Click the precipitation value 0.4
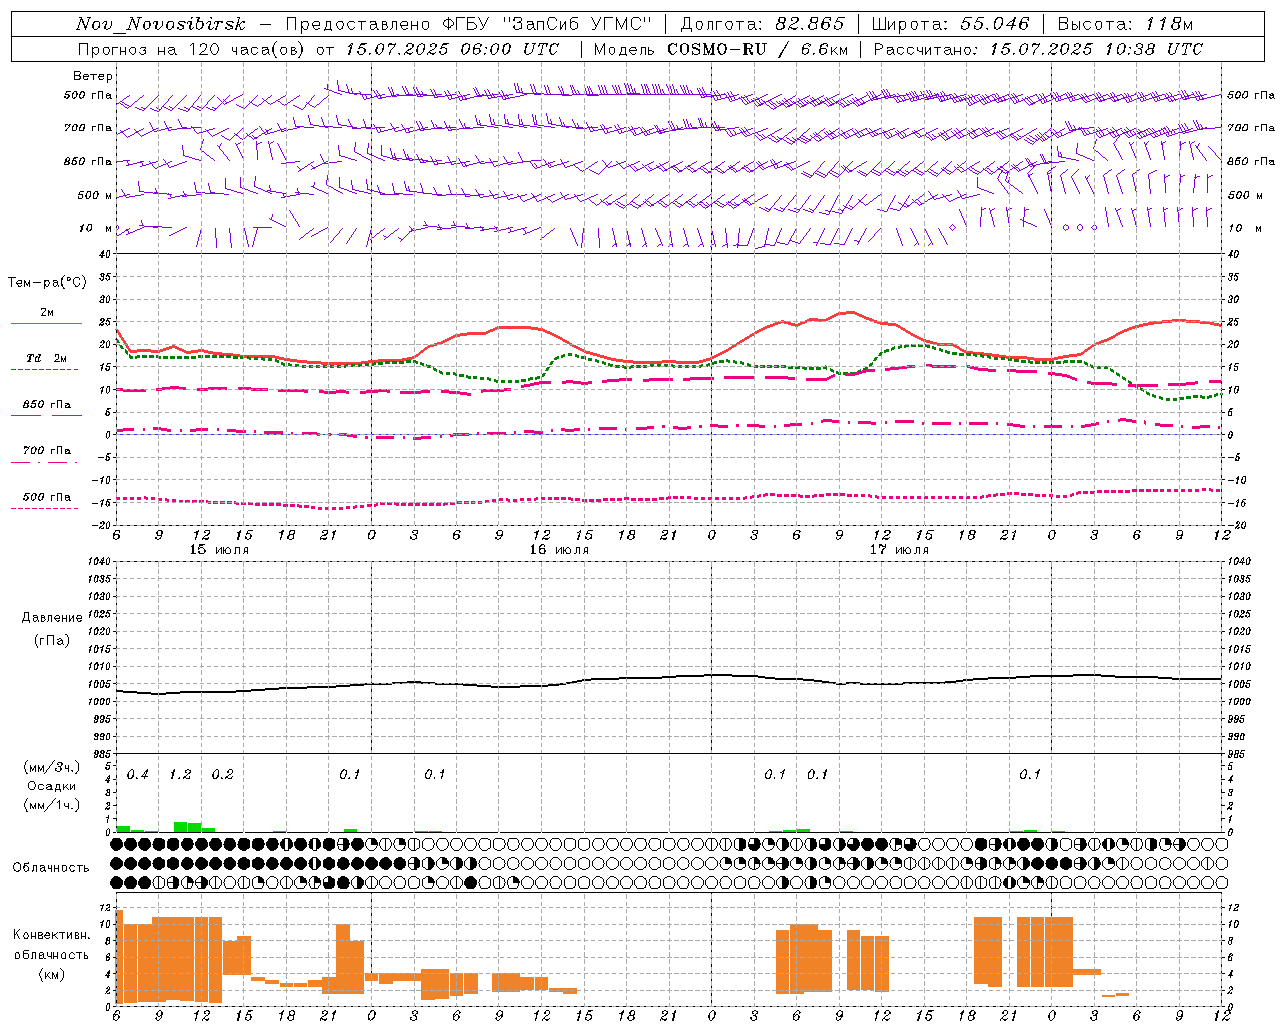This screenshot has height=1024, width=1280. click(138, 775)
